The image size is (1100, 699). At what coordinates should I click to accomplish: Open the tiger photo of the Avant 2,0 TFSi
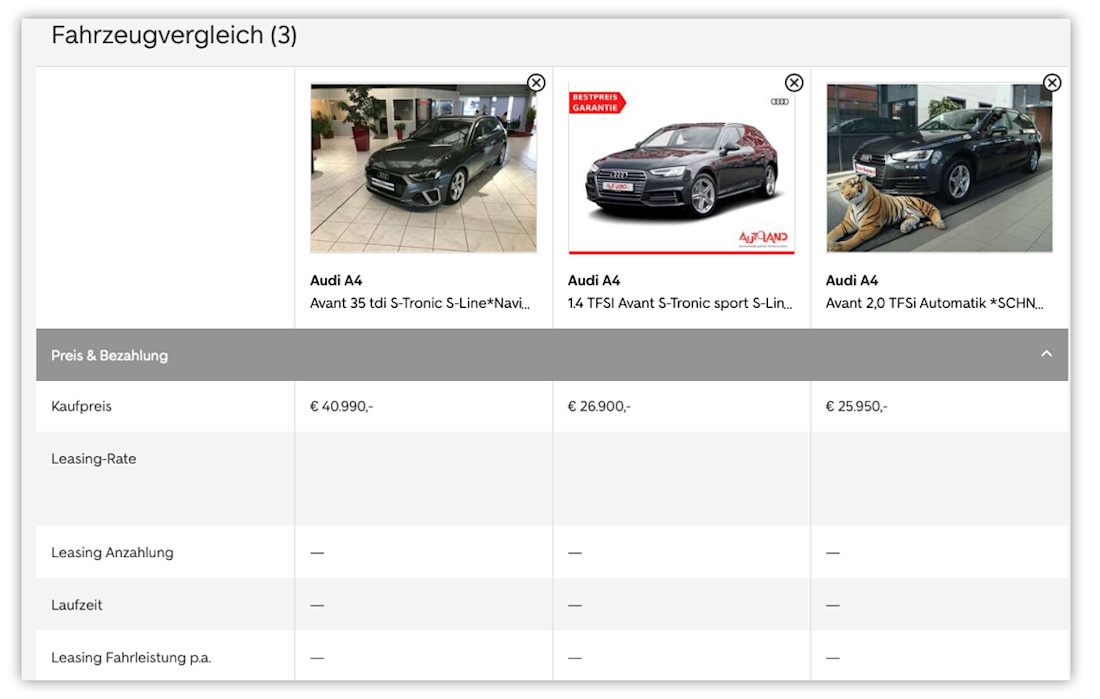[x=939, y=168]
